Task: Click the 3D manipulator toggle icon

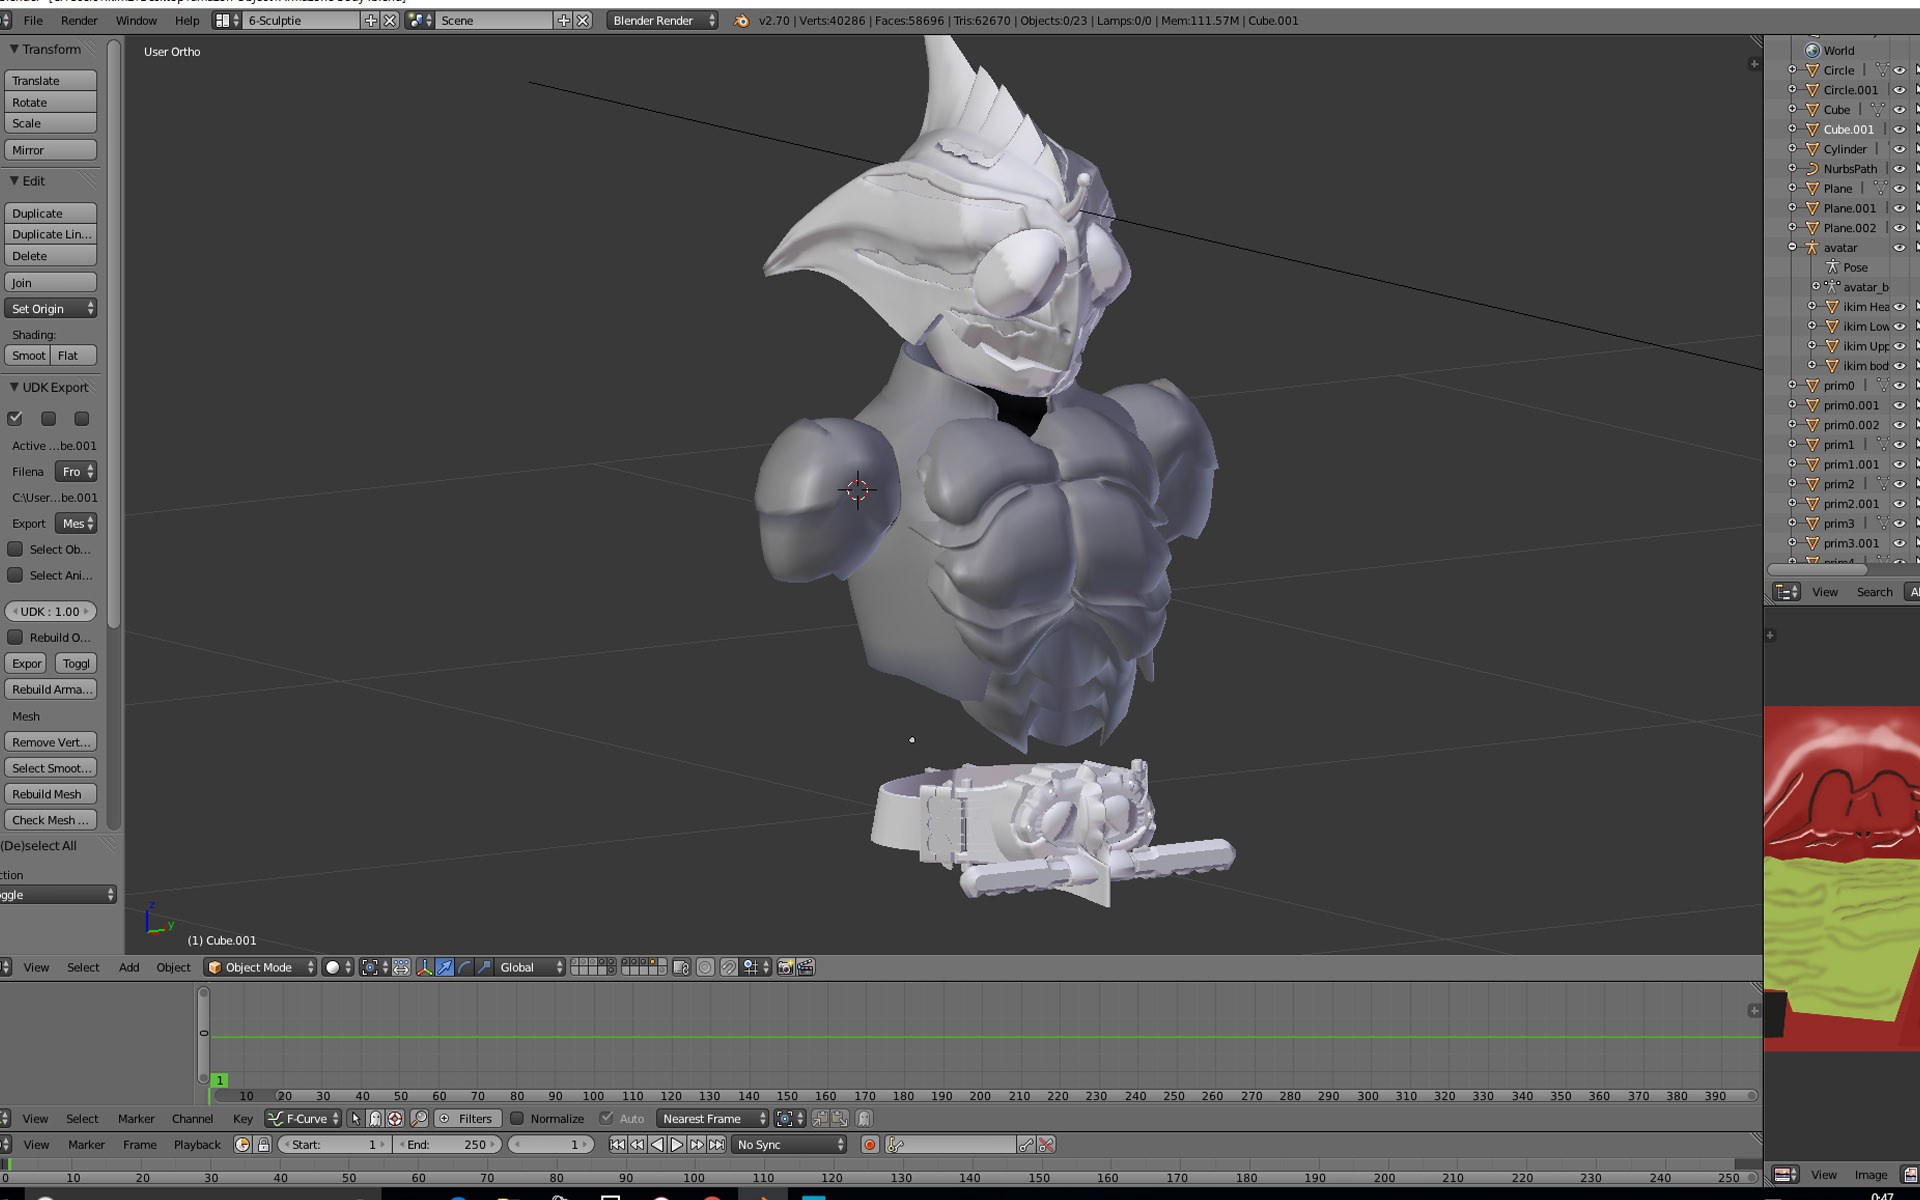Action: pos(425,967)
